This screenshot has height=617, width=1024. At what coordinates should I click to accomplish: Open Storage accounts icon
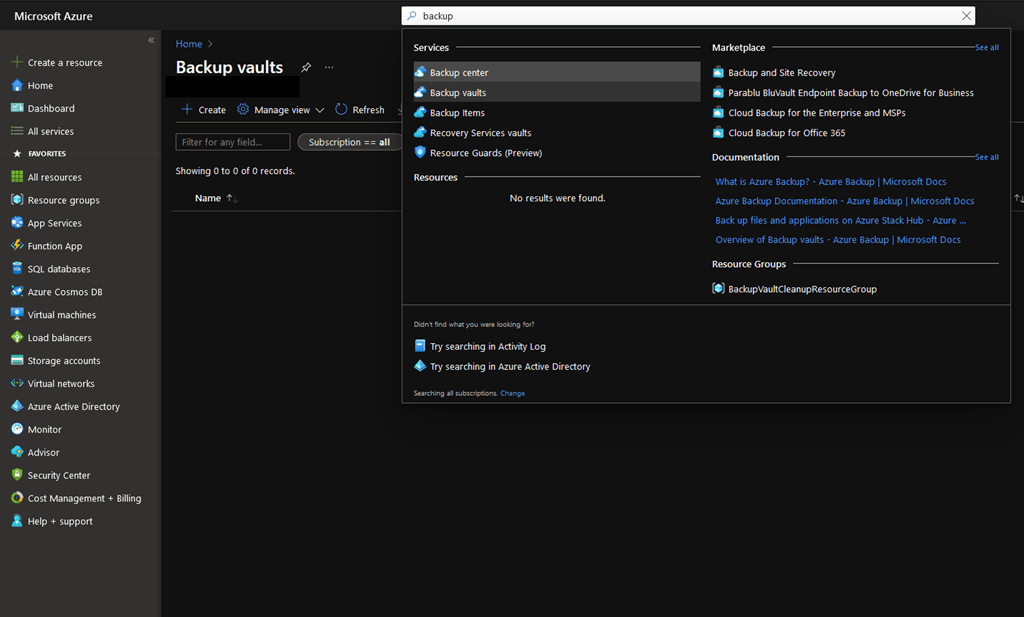(17, 360)
